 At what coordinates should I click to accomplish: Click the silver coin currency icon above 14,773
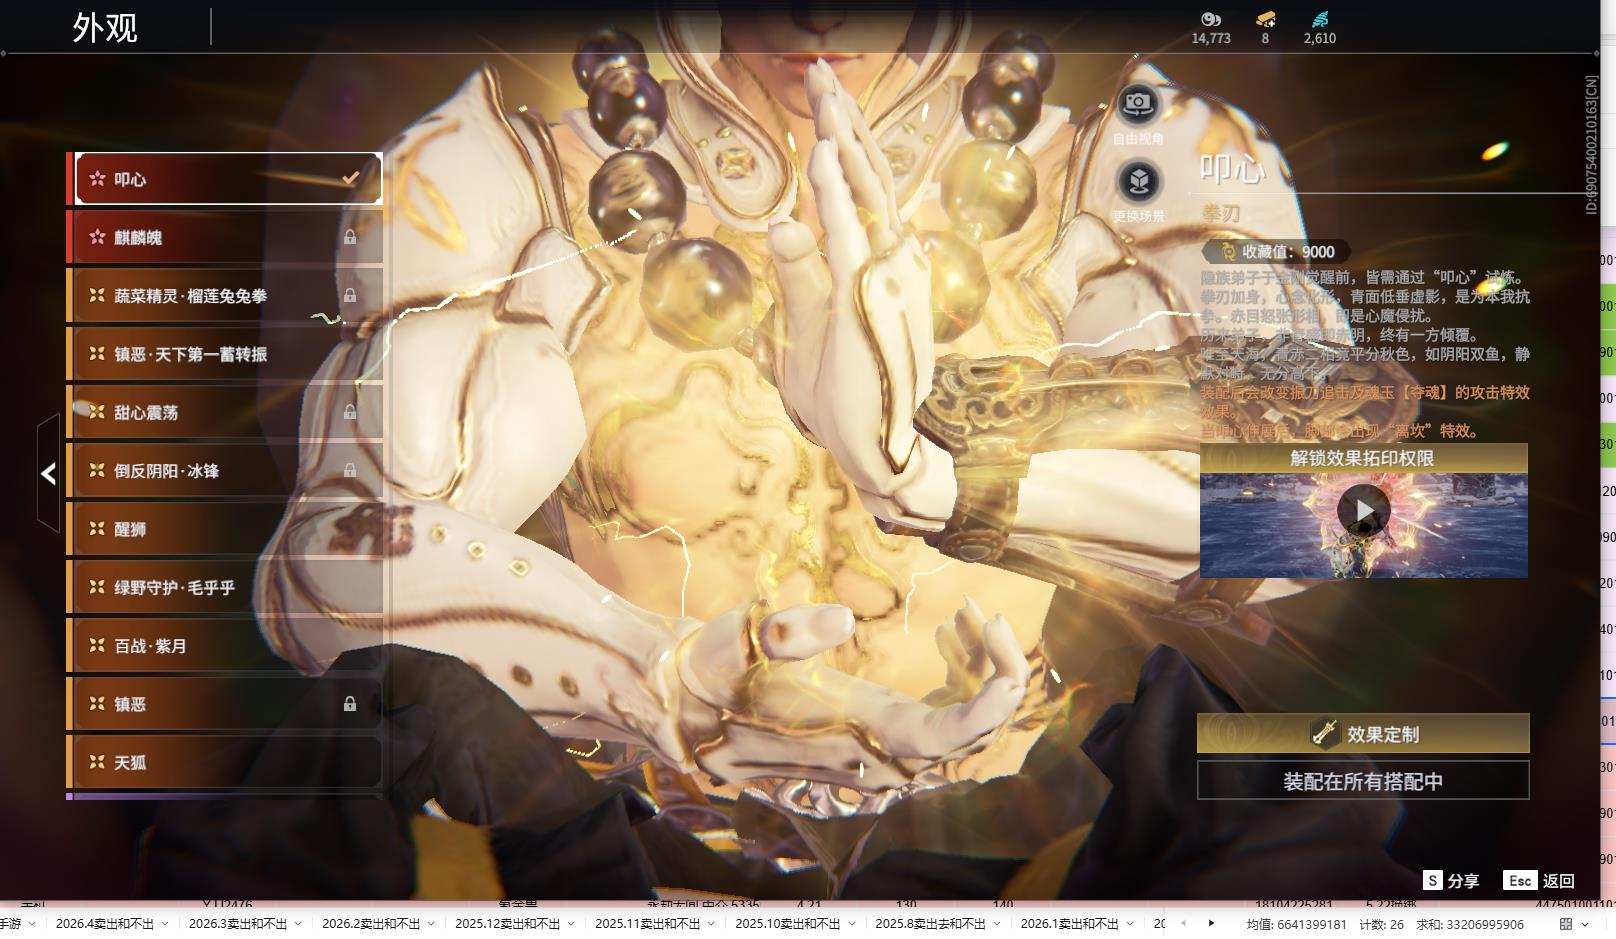1211,19
